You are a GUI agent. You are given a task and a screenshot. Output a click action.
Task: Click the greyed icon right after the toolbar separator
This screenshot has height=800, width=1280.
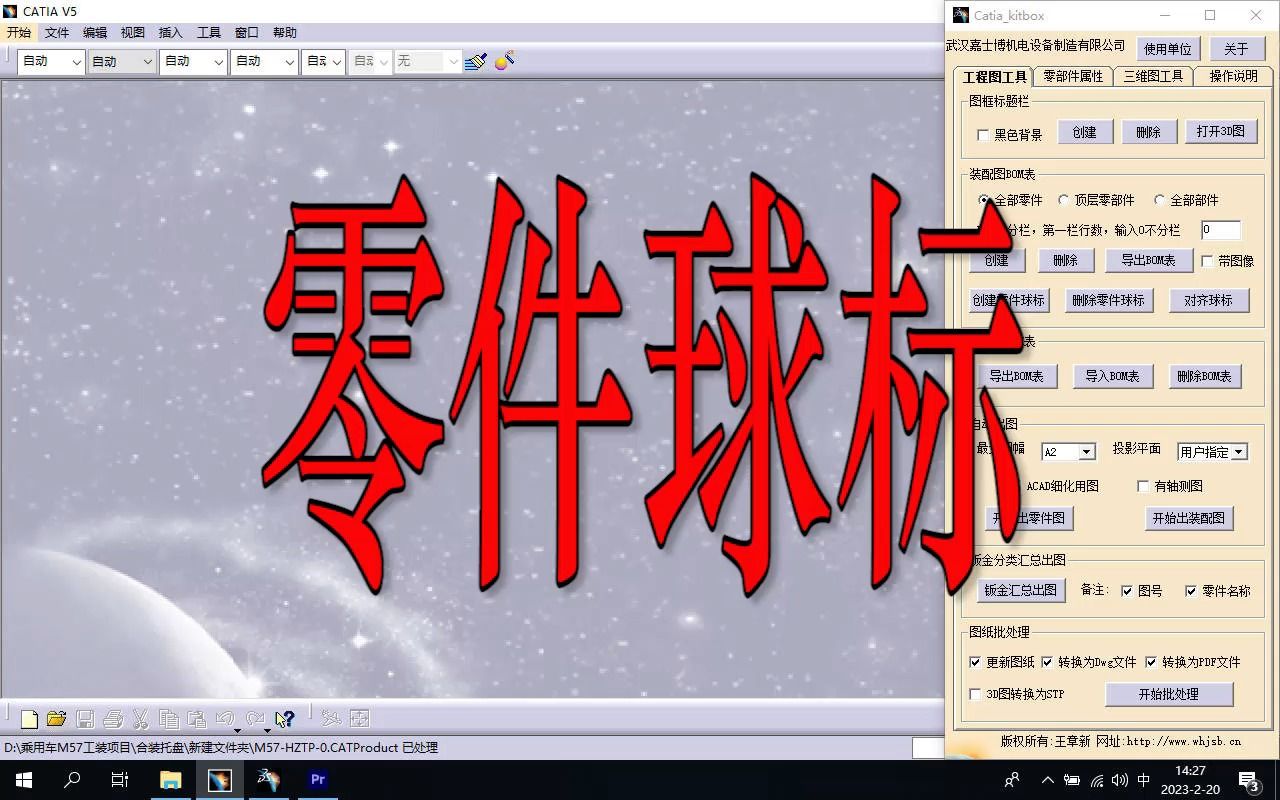tap(331, 718)
